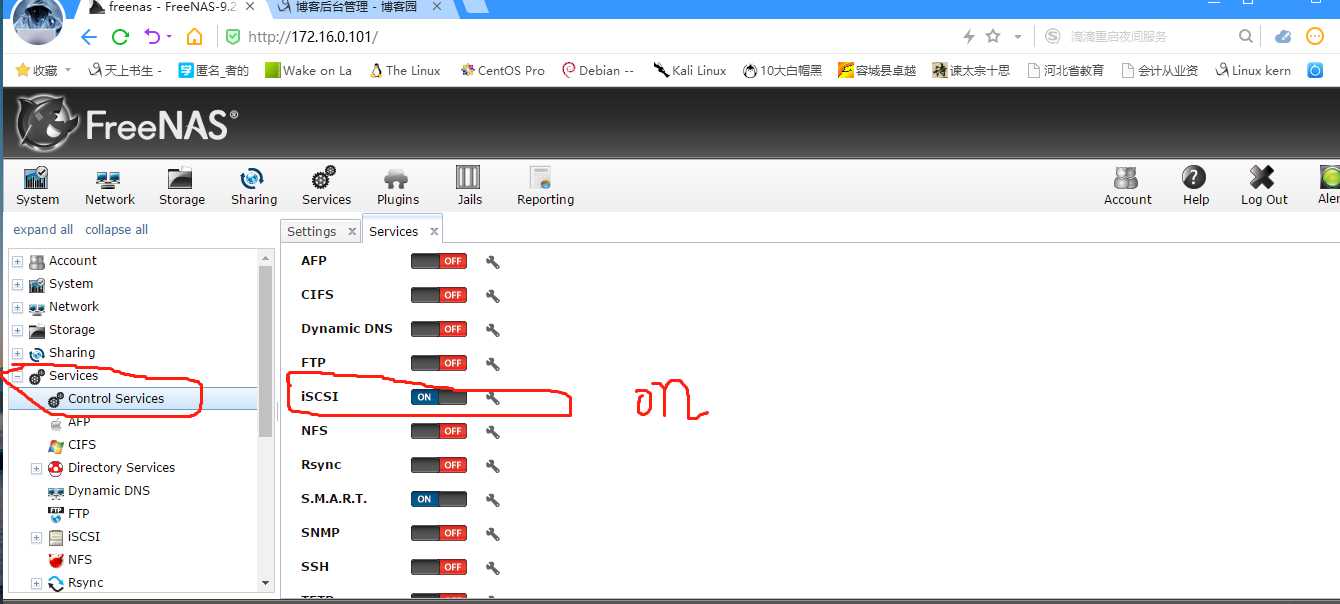Switch to the Settings tab

pyautogui.click(x=311, y=231)
